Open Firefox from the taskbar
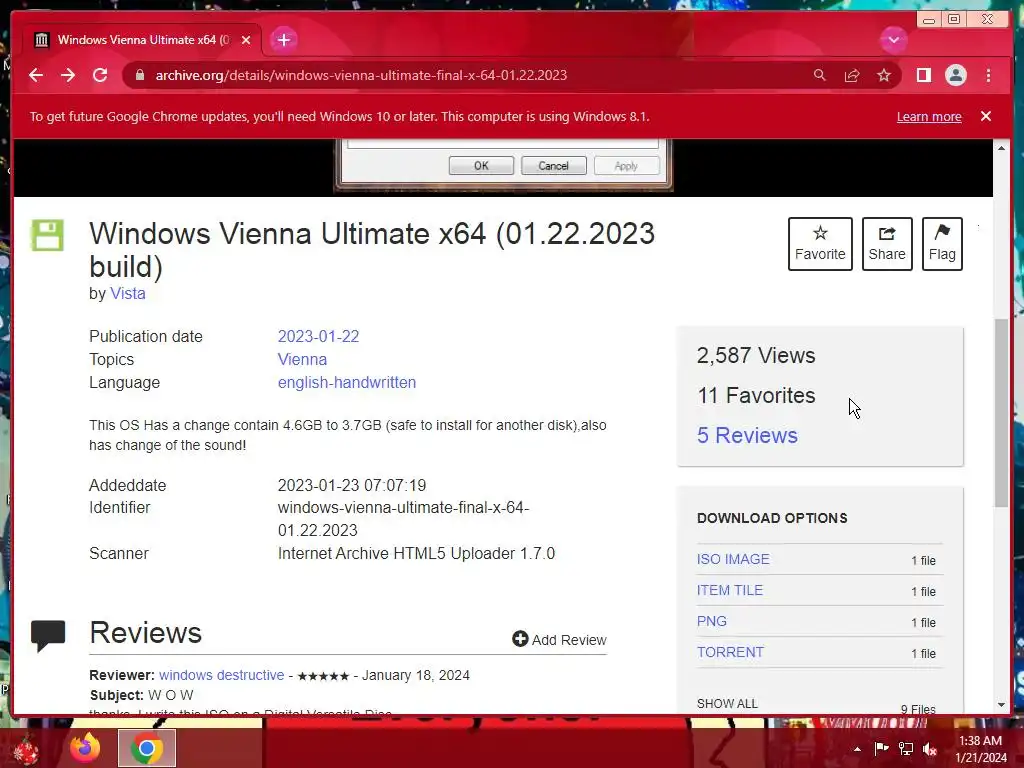This screenshot has width=1024, height=768. (x=85, y=748)
